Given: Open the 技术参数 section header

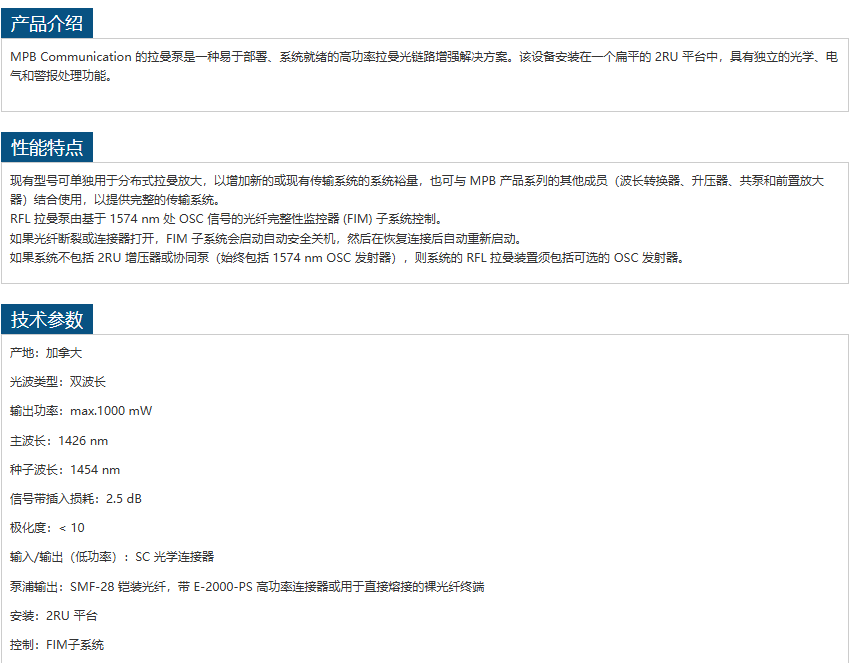Looking at the screenshot, I should 47,320.
